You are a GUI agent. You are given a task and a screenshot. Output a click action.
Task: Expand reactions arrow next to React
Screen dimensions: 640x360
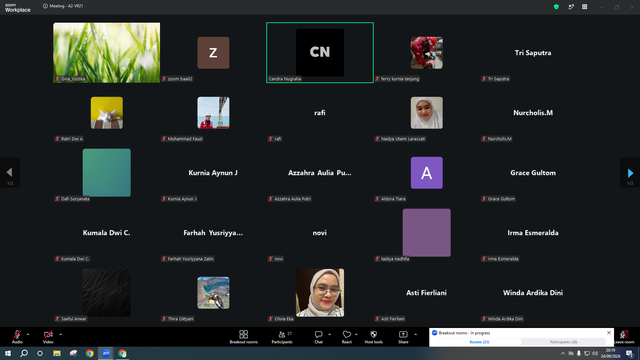pyautogui.click(x=356, y=334)
